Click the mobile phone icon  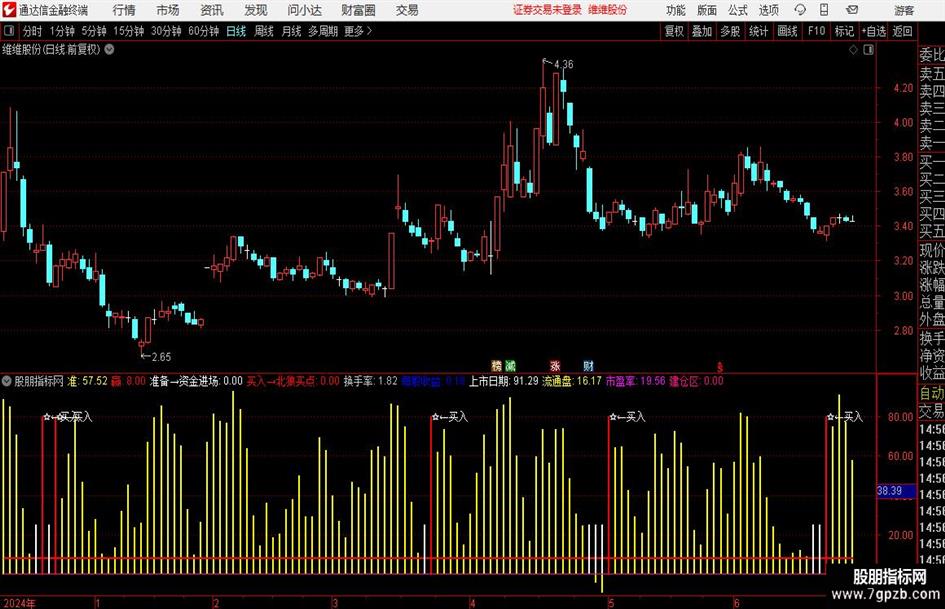tap(824, 10)
